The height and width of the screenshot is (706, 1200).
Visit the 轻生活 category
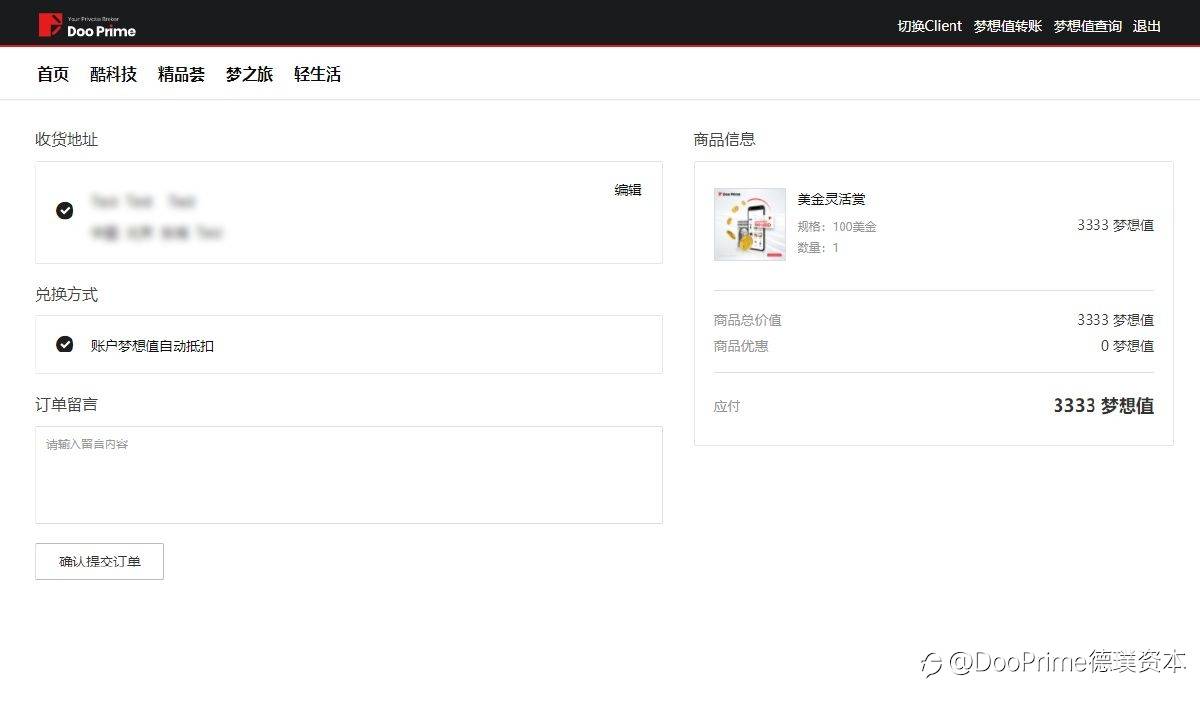(x=317, y=74)
